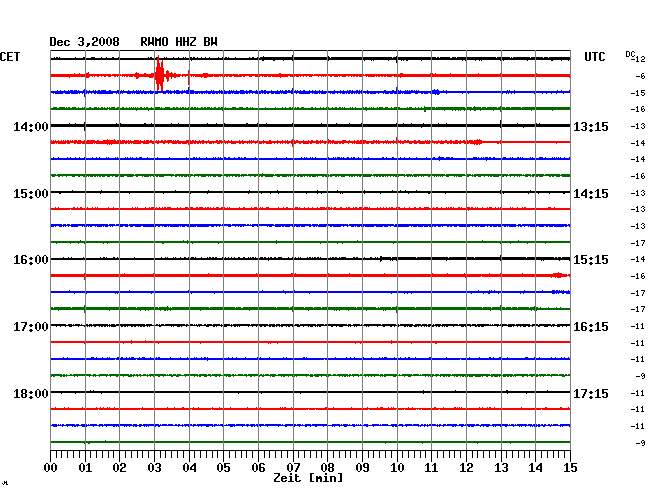The width and height of the screenshot is (650, 494).
Task: Click the "DC" column header
Action: [630, 54]
